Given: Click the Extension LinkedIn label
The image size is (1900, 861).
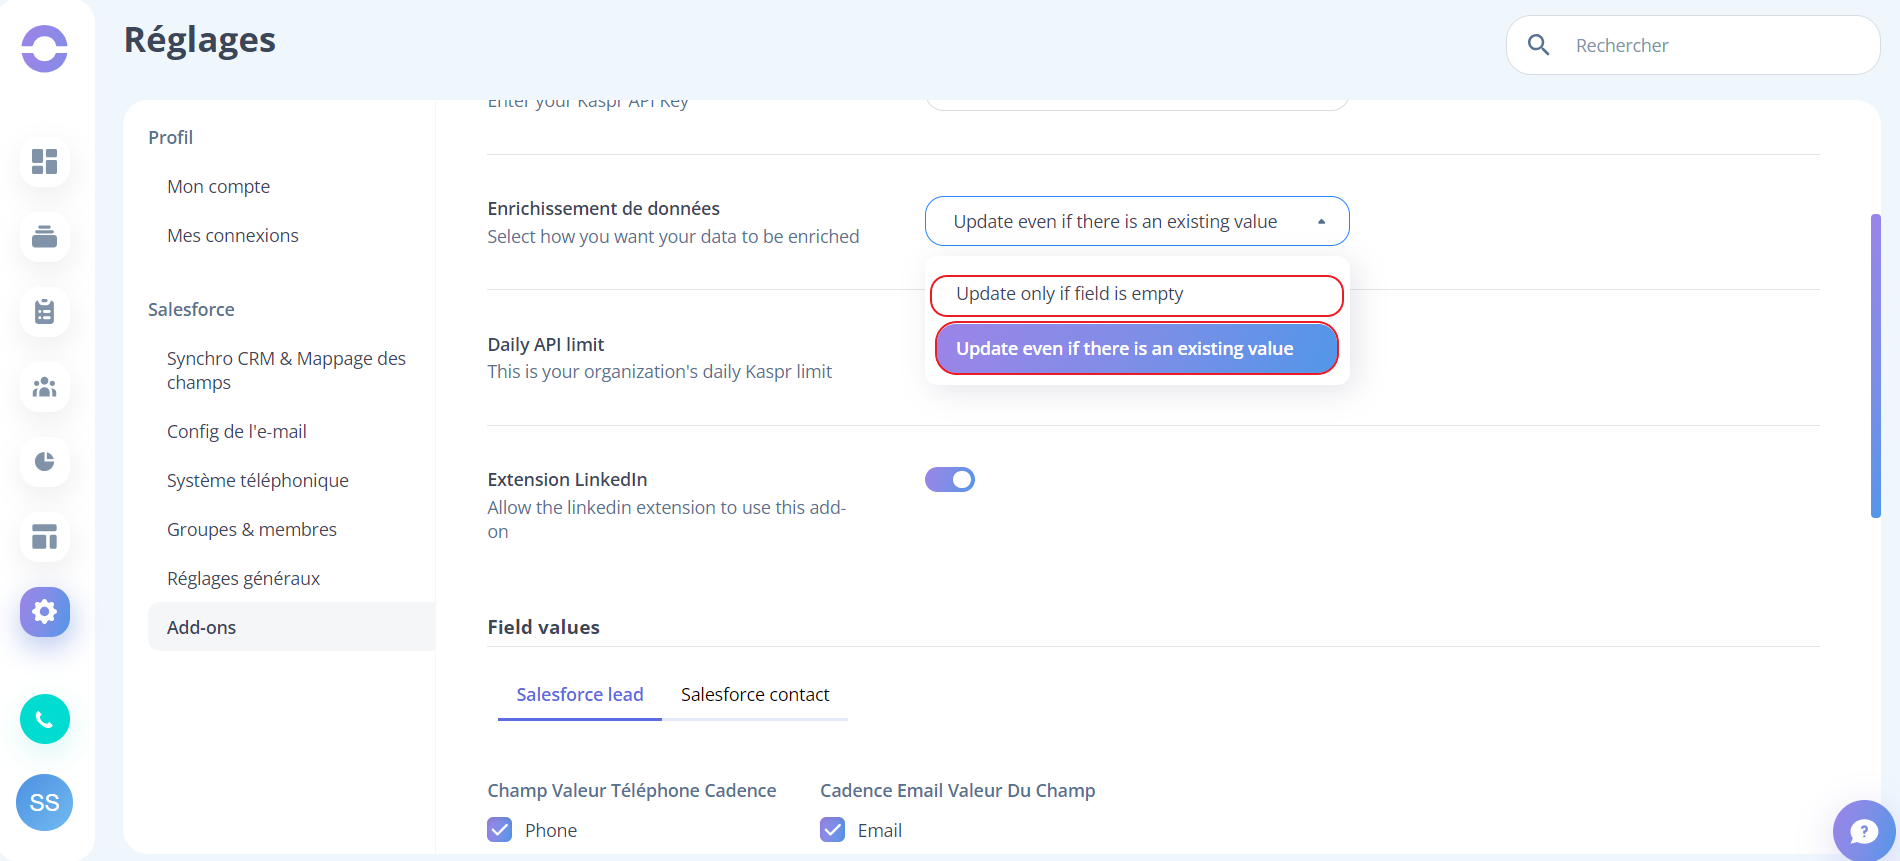Looking at the screenshot, I should 567,479.
